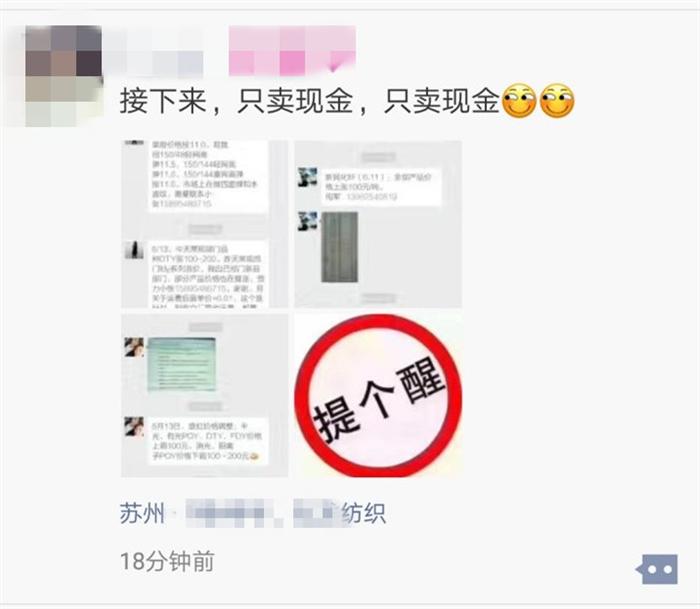Click the pink blurred label beside the username

click(x=292, y=50)
